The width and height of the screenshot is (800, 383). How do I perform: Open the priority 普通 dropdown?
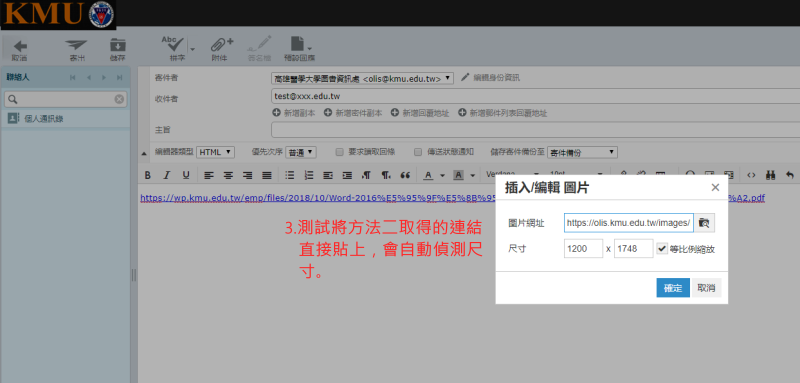[301, 152]
